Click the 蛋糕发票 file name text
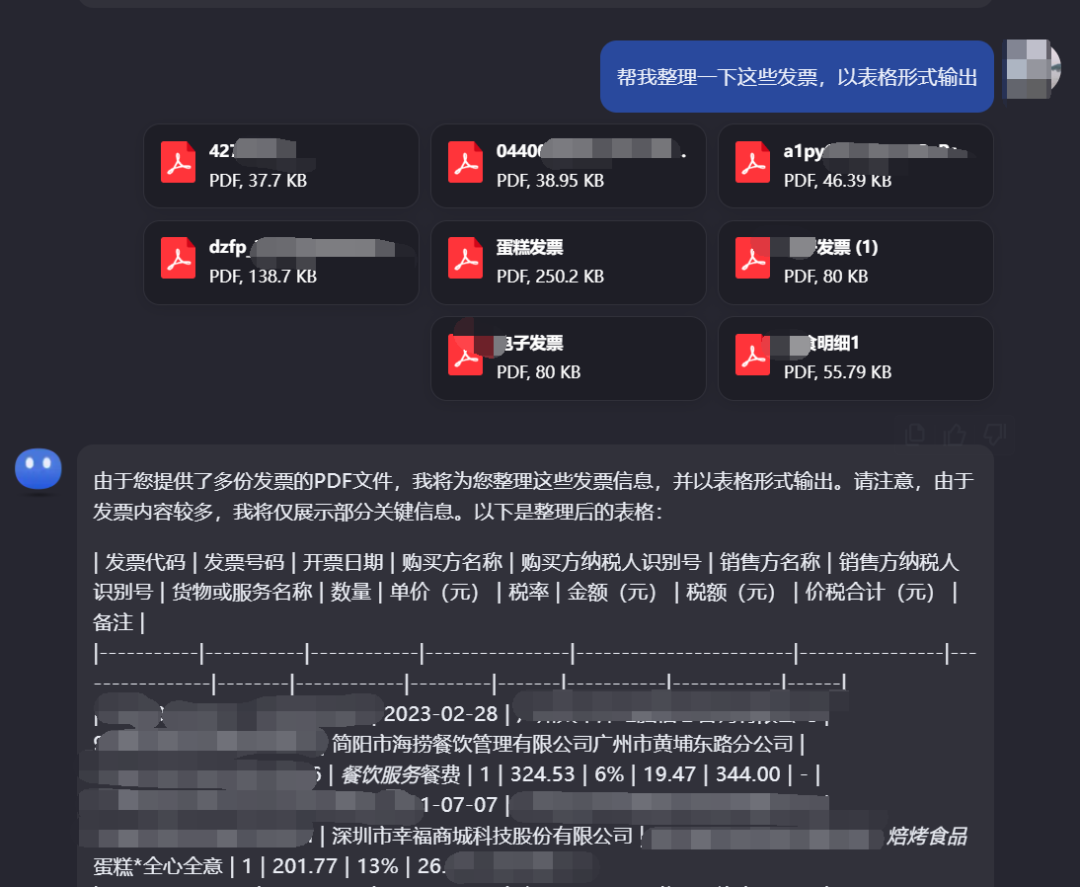 click(x=530, y=247)
